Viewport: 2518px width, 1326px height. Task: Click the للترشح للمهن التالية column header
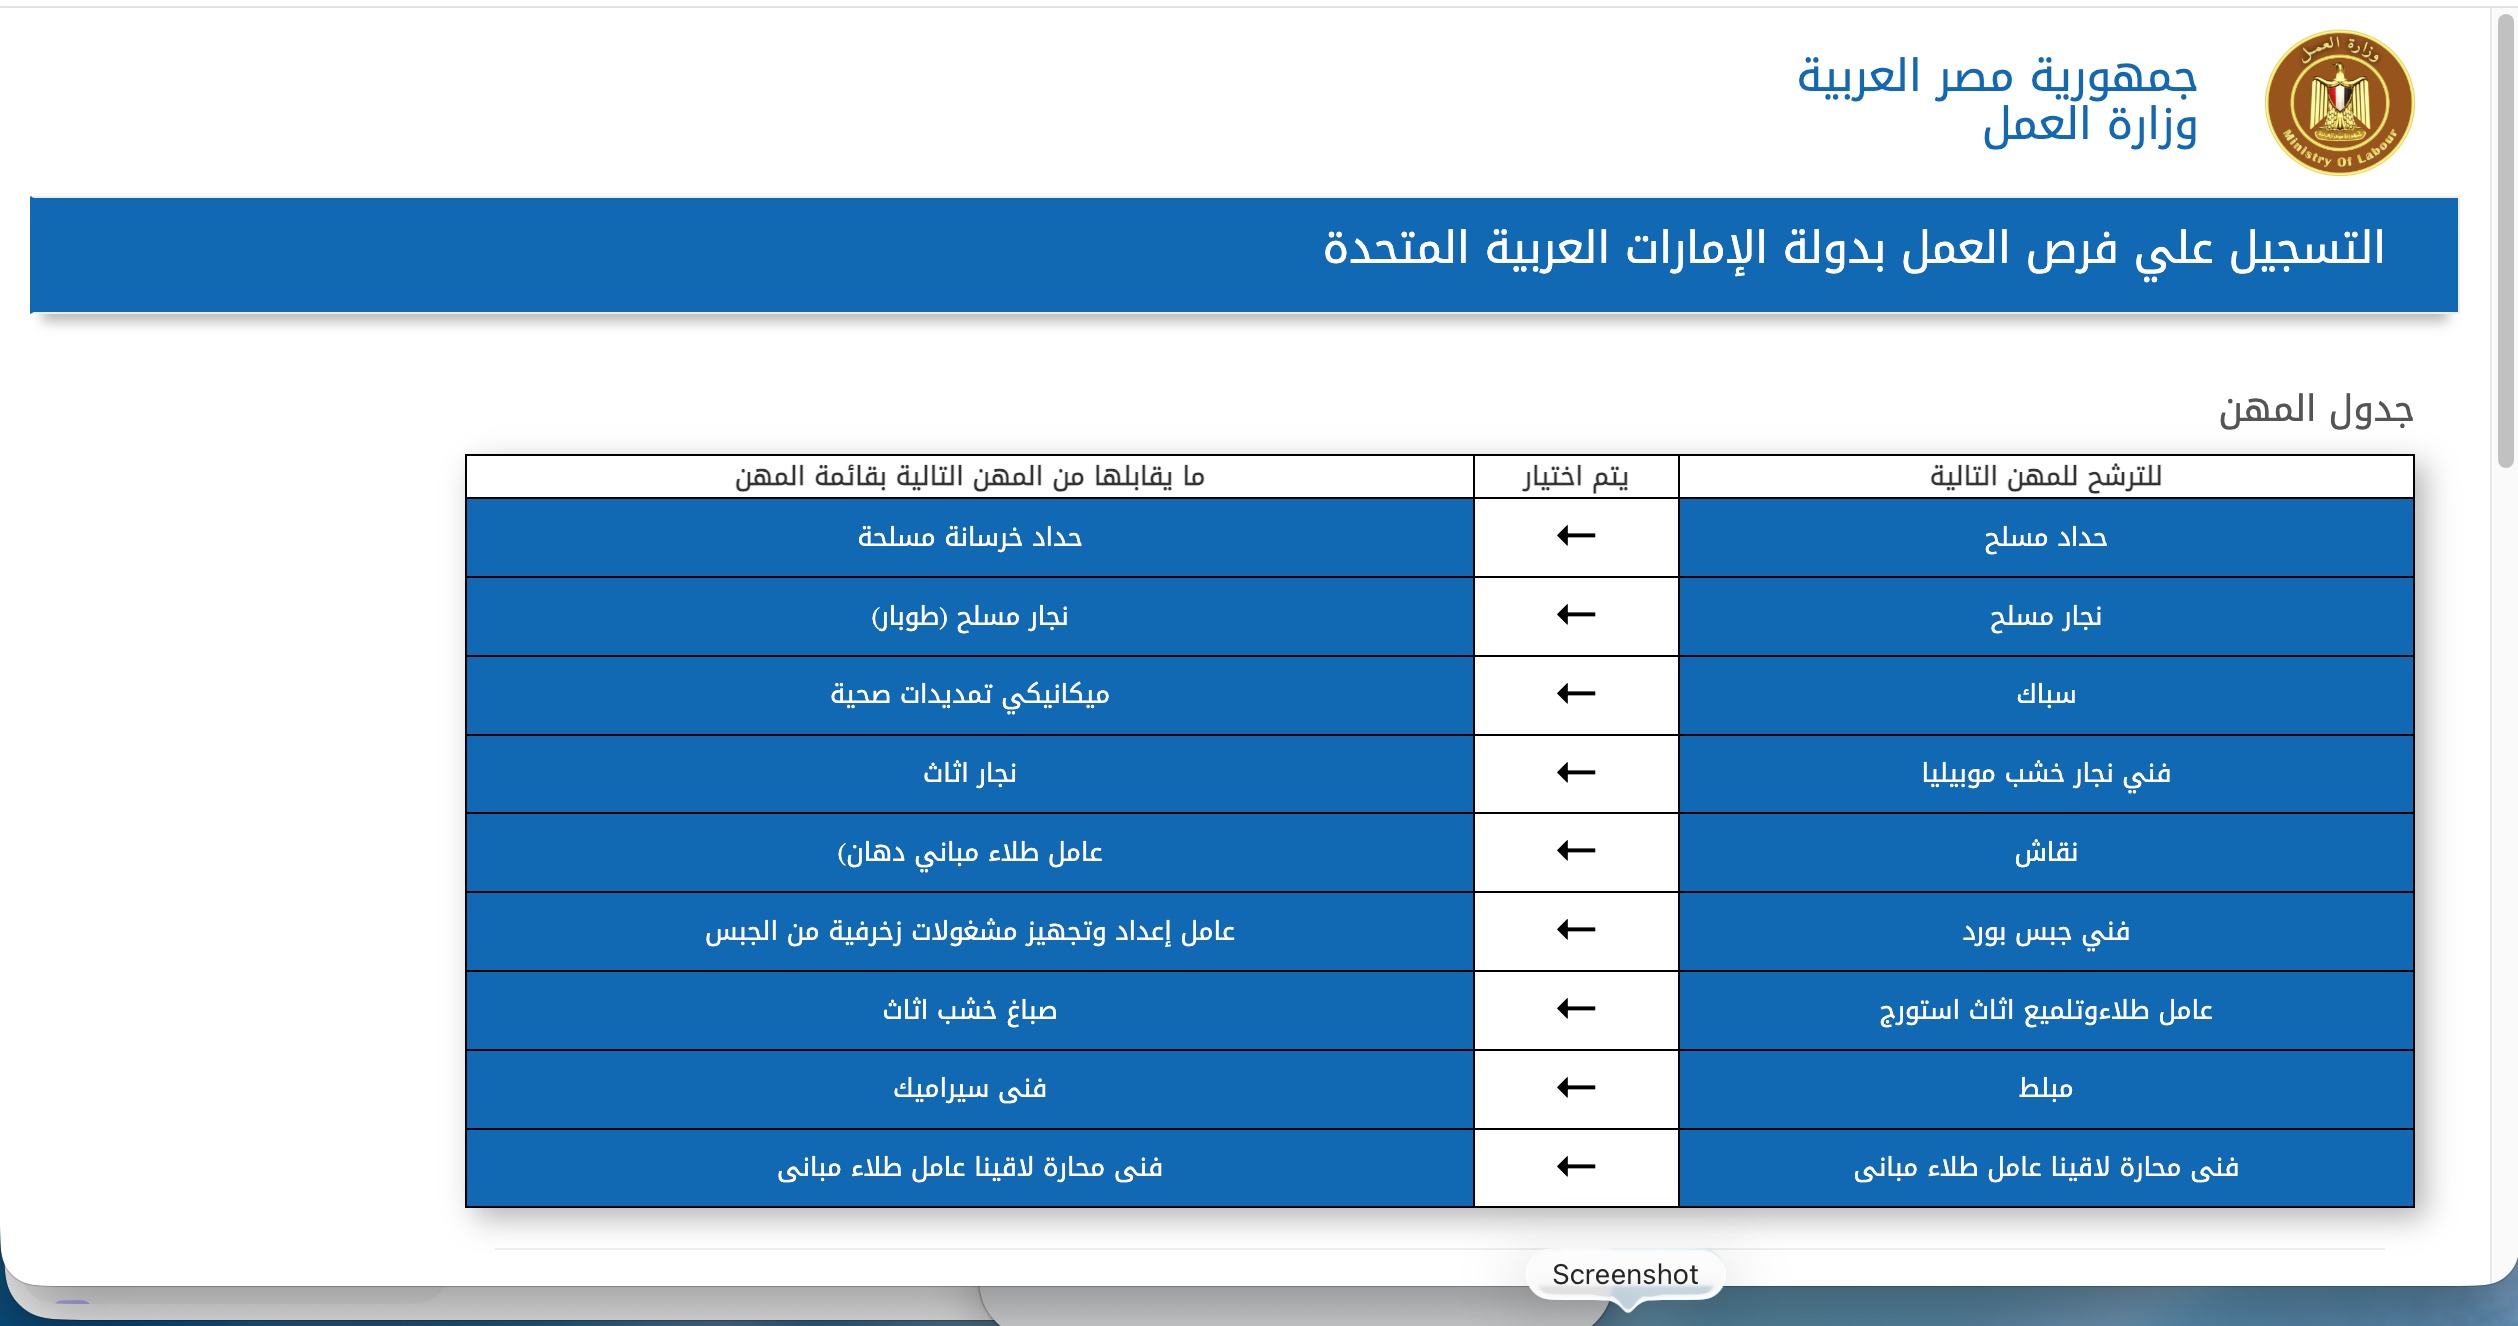click(x=2045, y=477)
